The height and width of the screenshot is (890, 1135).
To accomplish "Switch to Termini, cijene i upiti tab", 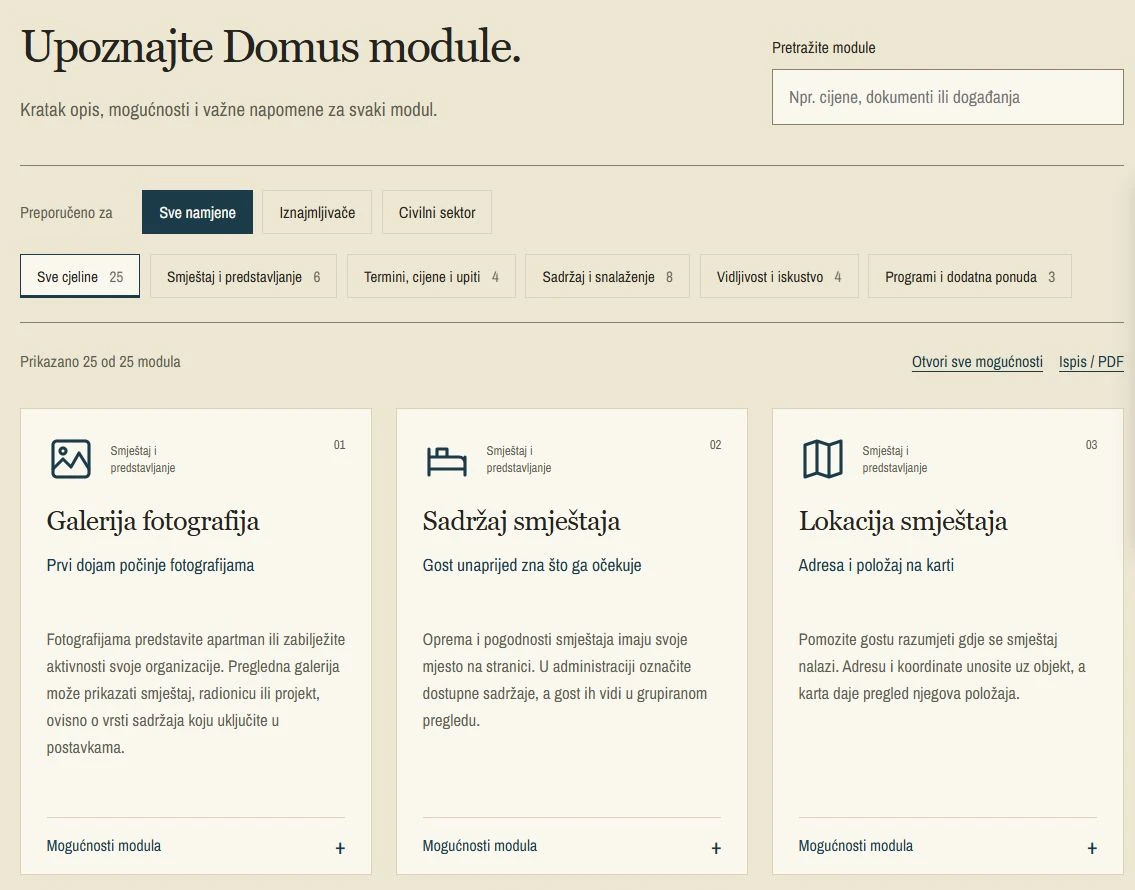I will point(431,276).
